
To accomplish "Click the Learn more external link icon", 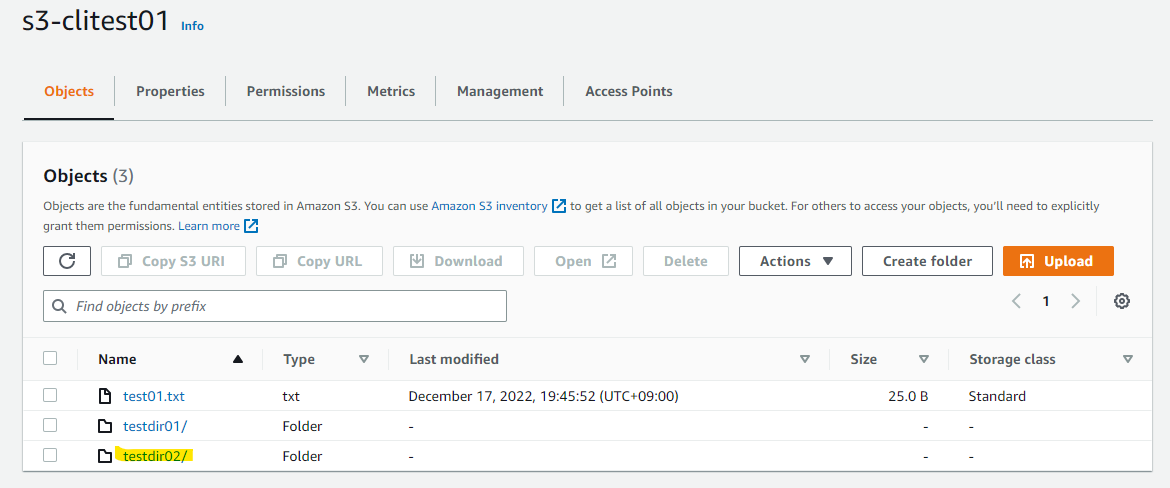I will tap(251, 225).
